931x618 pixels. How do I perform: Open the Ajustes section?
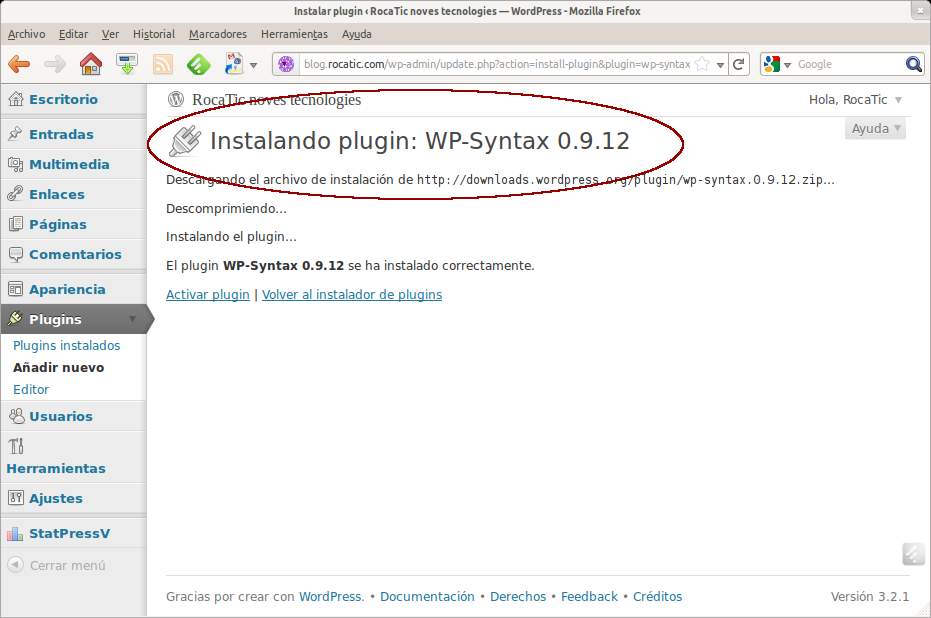pos(56,499)
